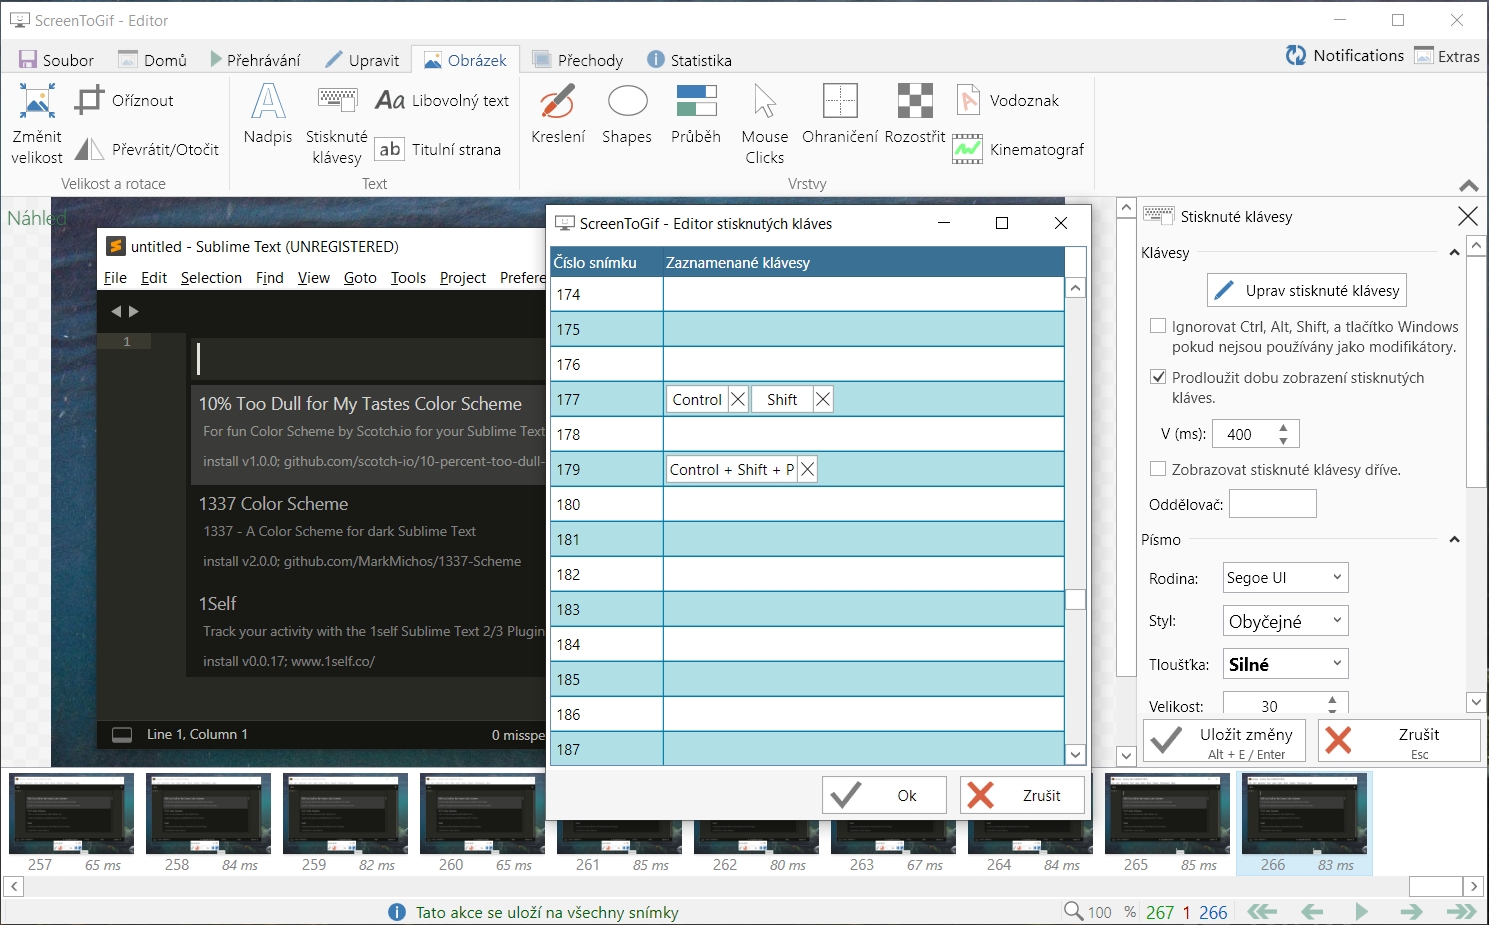Image resolution: width=1489 pixels, height=925 pixels.
Task: Select the Ohraničení border tool
Action: coord(840,115)
